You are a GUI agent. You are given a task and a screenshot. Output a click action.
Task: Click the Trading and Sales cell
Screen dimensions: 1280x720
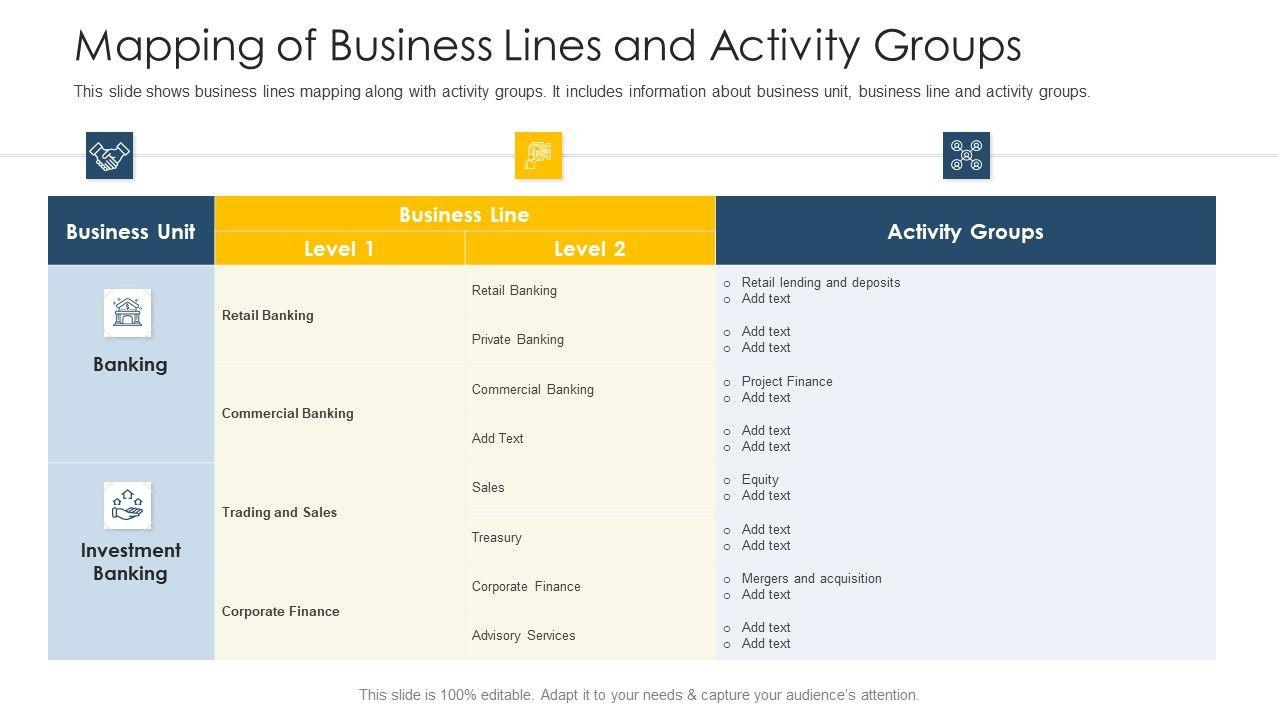coord(280,512)
